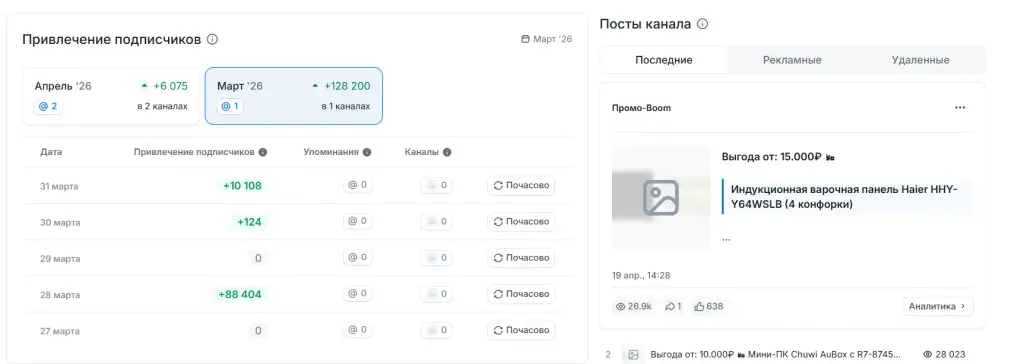Click mentions @ 0 badge for 28 марта

point(358,293)
